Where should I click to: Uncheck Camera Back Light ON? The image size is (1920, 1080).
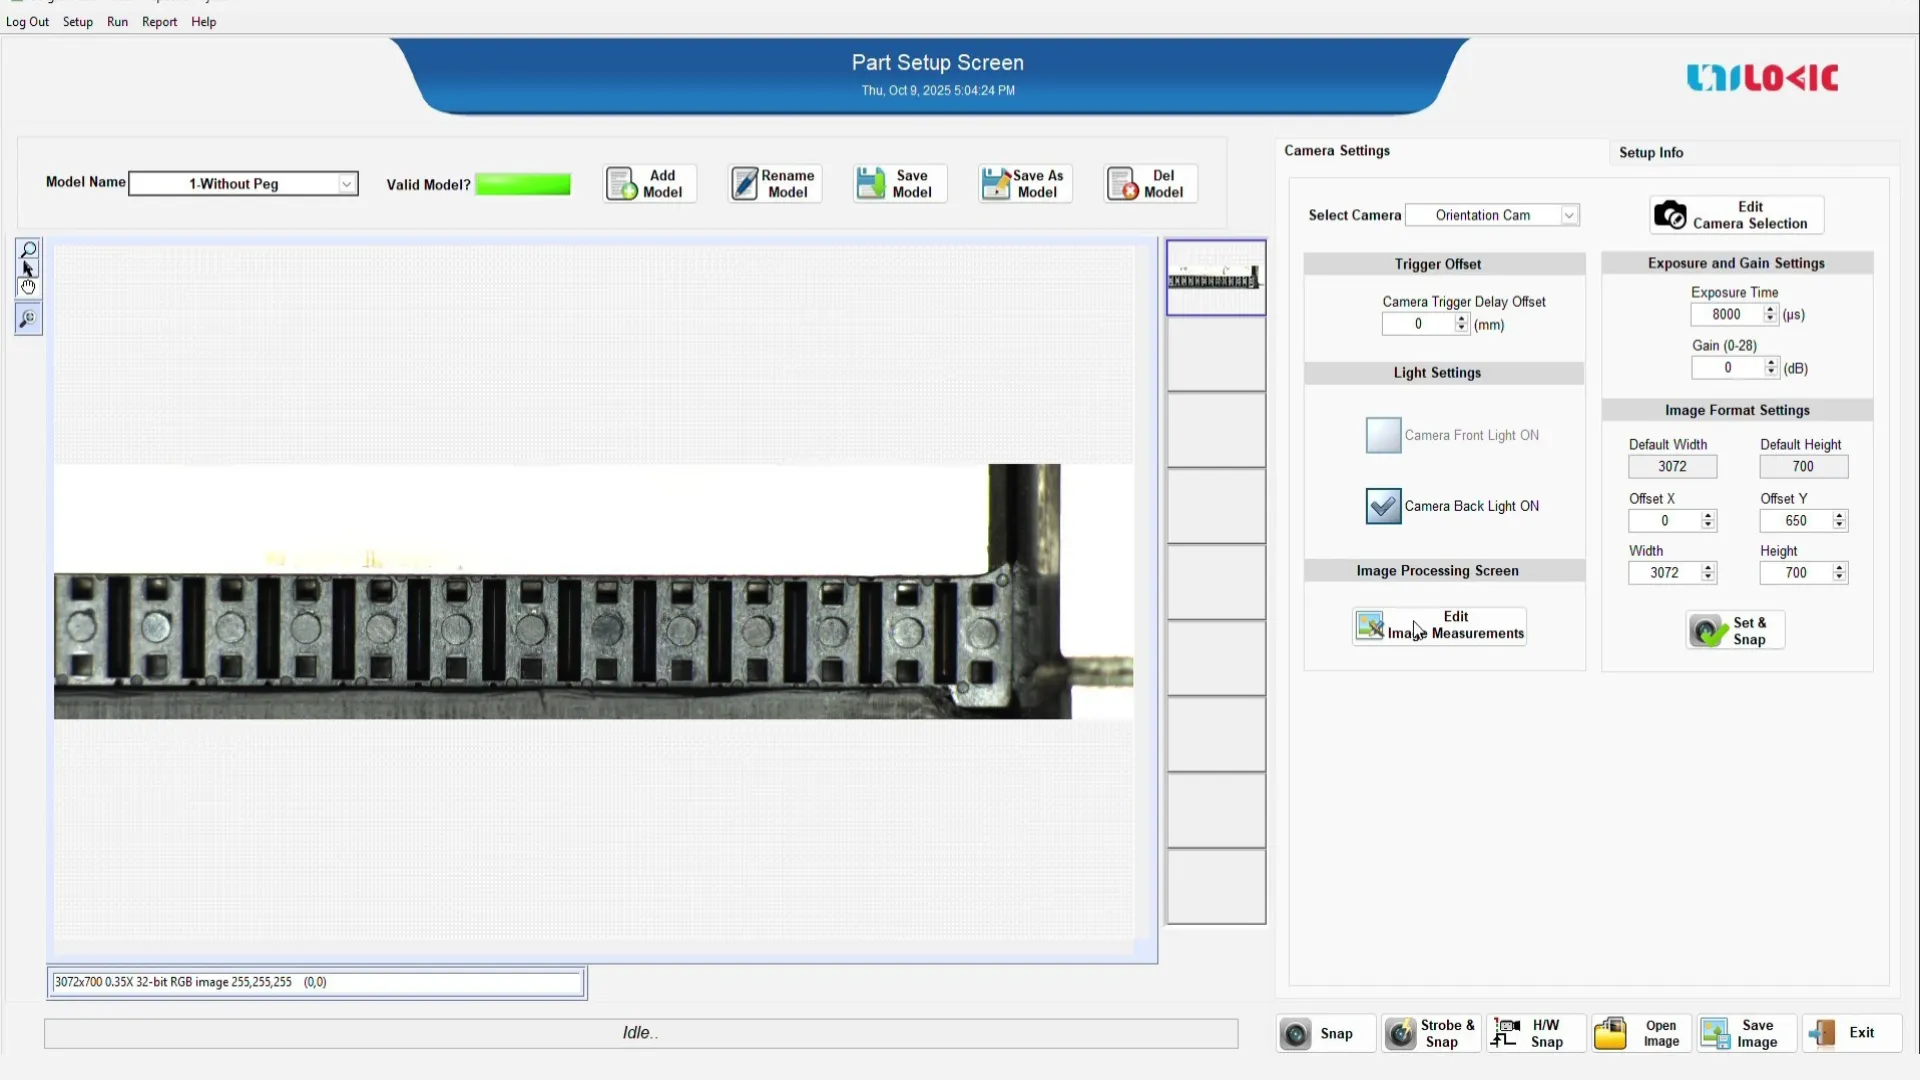coord(1383,506)
